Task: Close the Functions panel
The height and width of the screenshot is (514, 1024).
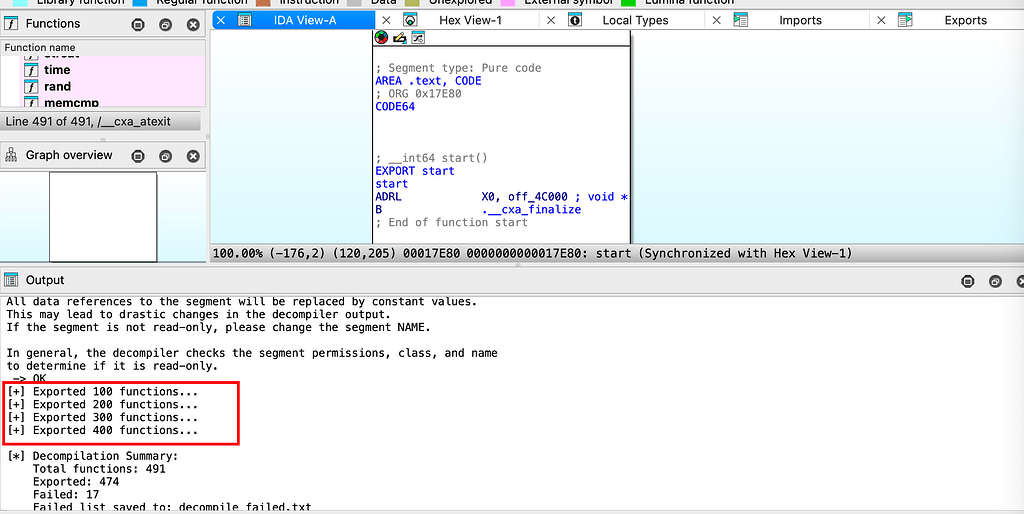Action: point(193,25)
